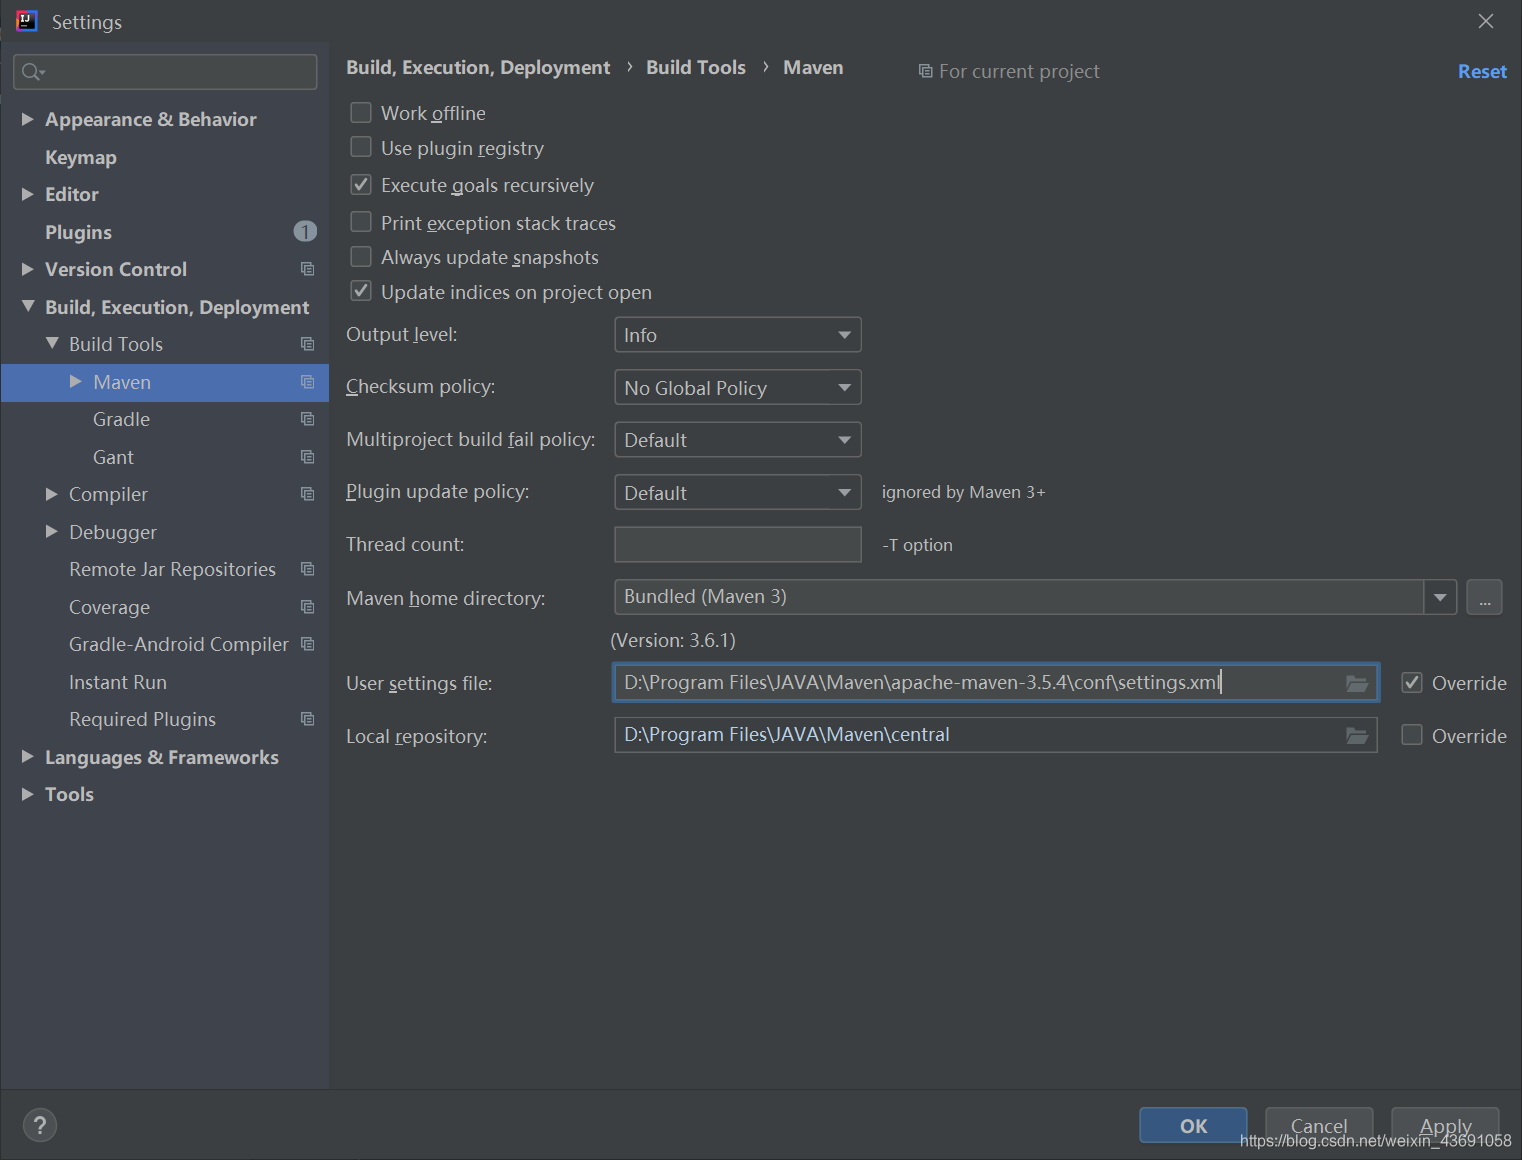
Task: Click the For current project icon
Action: (x=925, y=71)
